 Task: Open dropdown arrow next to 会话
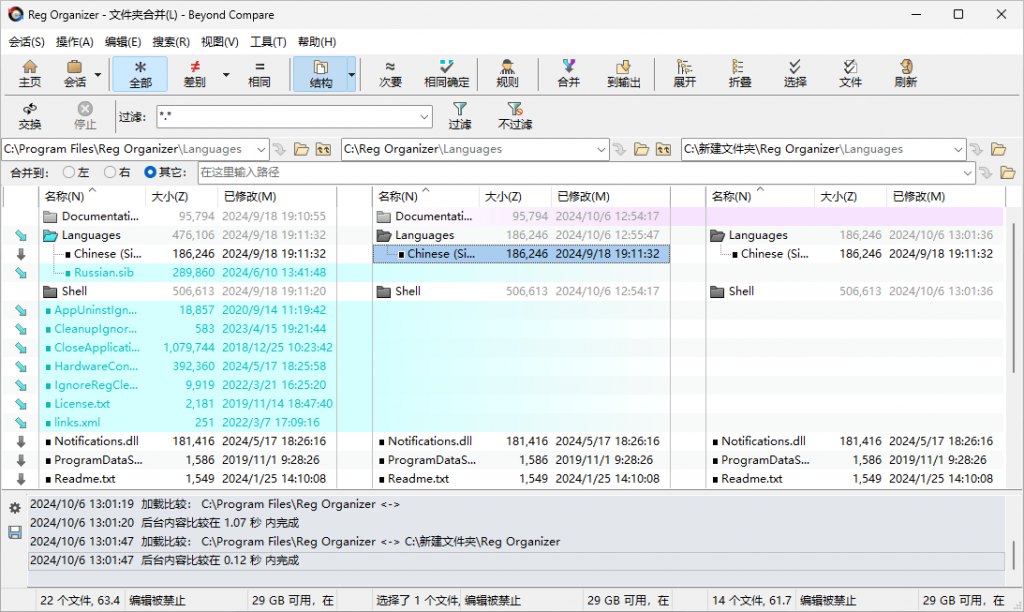coord(98,74)
